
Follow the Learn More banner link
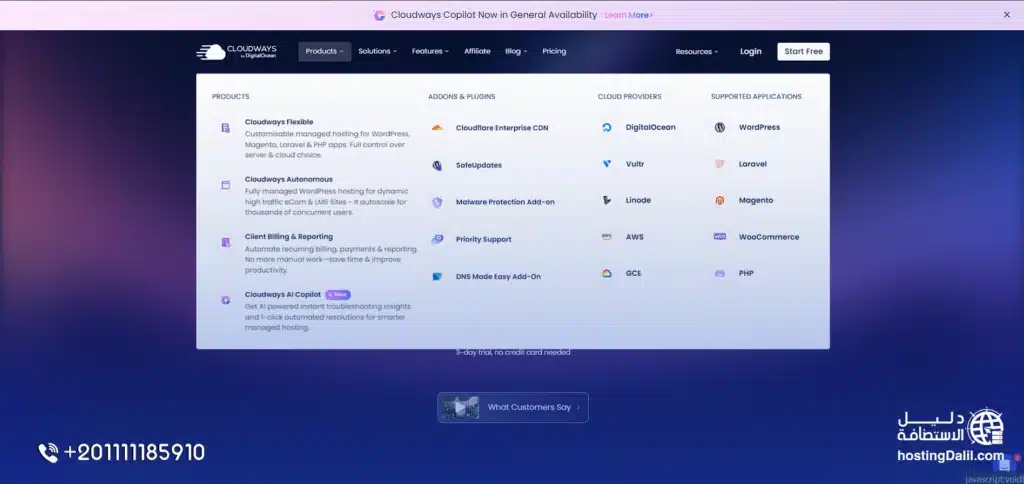(627, 15)
